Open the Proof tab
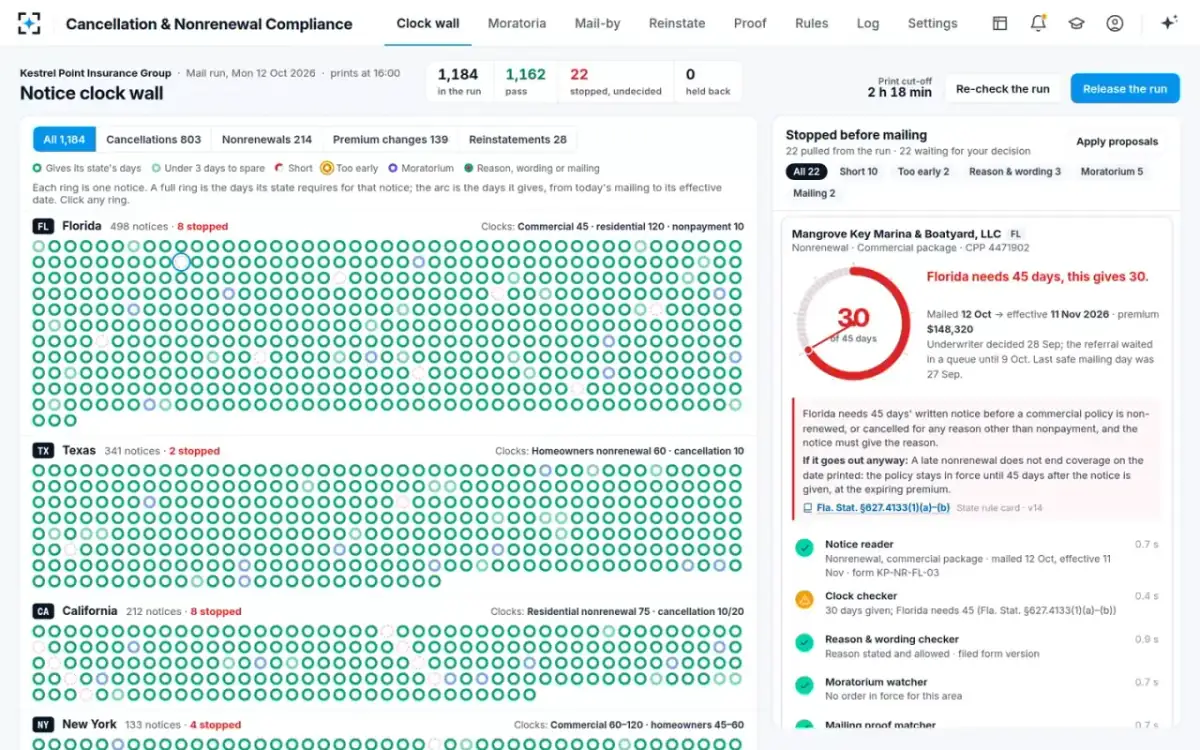 [x=750, y=23]
